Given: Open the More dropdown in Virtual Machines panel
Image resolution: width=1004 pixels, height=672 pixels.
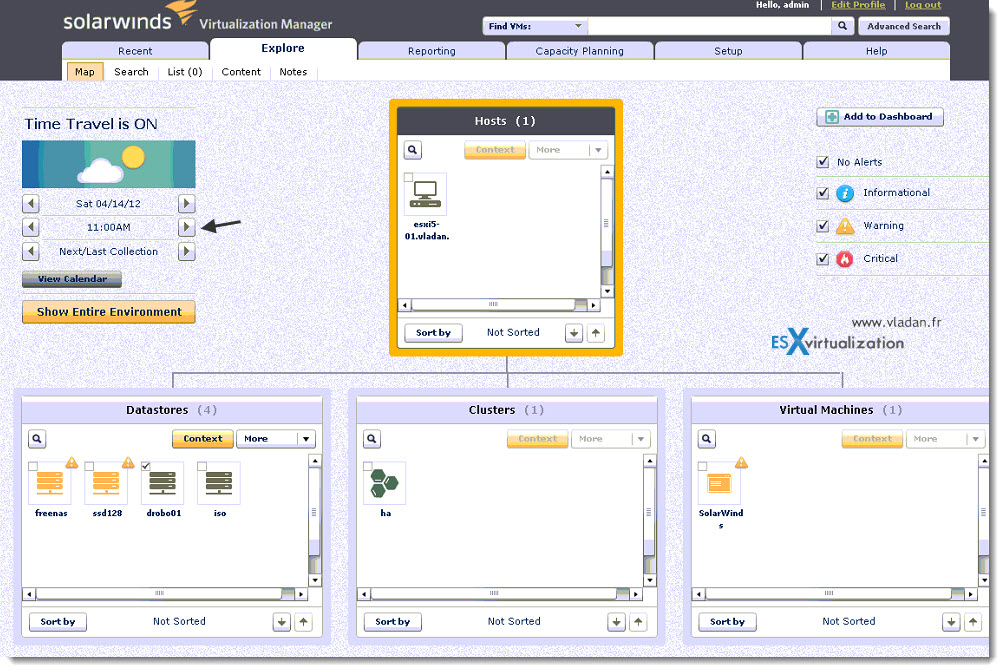Looking at the screenshot, I should [x=945, y=439].
